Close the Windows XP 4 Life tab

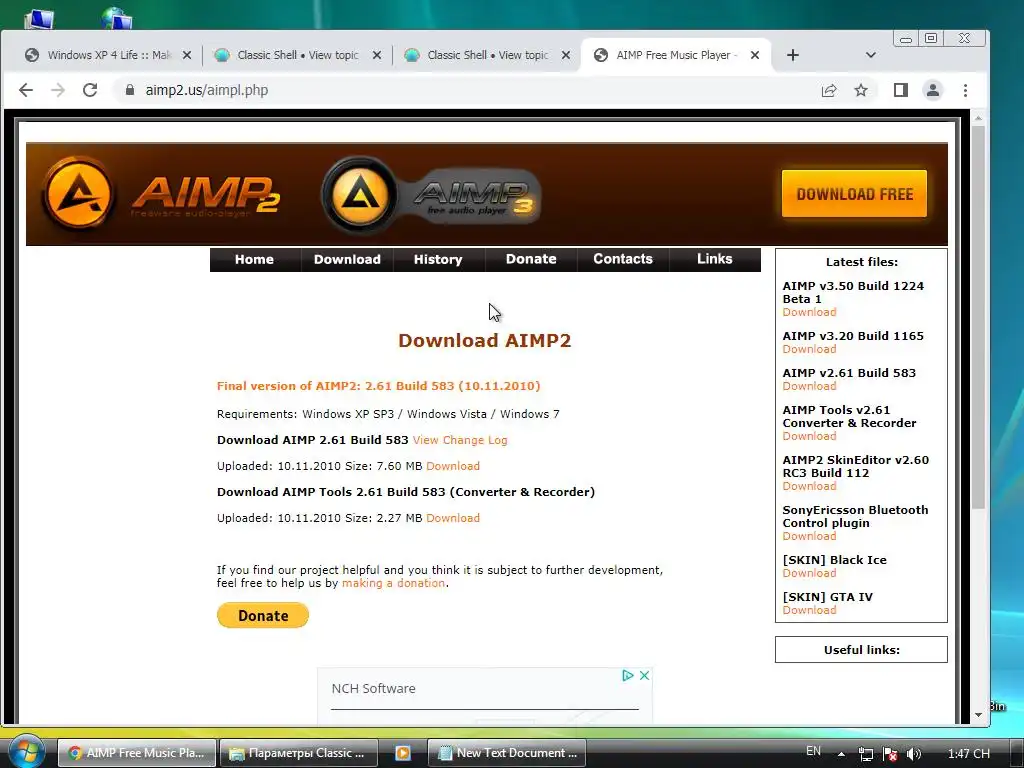click(187, 55)
